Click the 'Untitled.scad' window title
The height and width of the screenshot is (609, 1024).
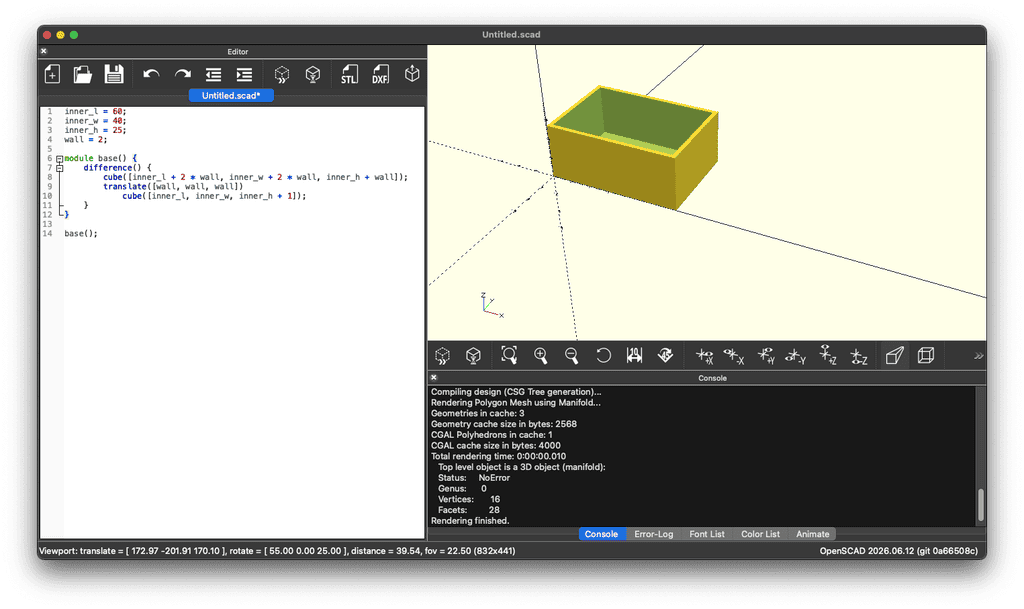[x=511, y=35]
